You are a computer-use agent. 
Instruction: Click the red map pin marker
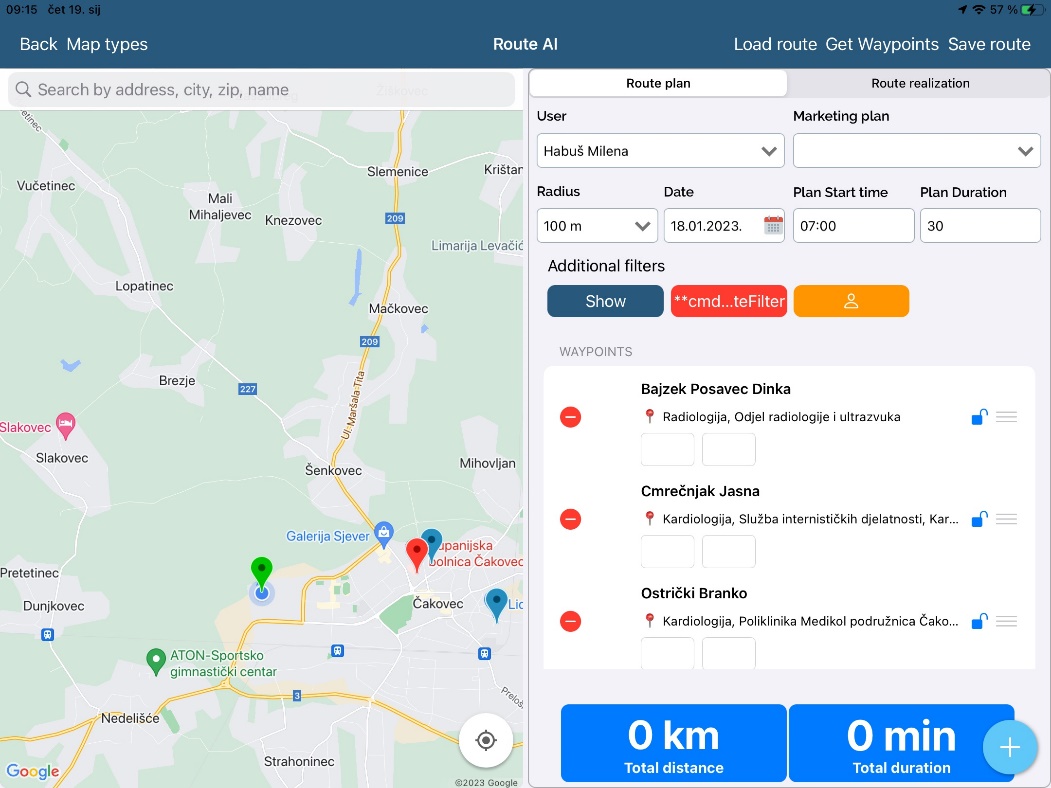416,552
